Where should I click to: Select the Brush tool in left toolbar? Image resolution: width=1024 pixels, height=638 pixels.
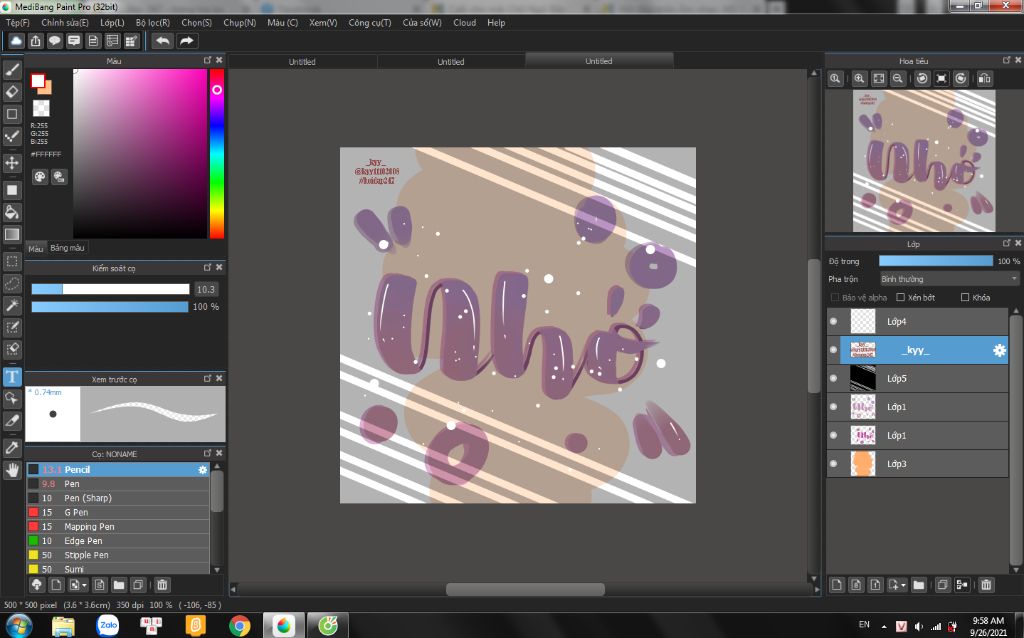pyautogui.click(x=12, y=69)
